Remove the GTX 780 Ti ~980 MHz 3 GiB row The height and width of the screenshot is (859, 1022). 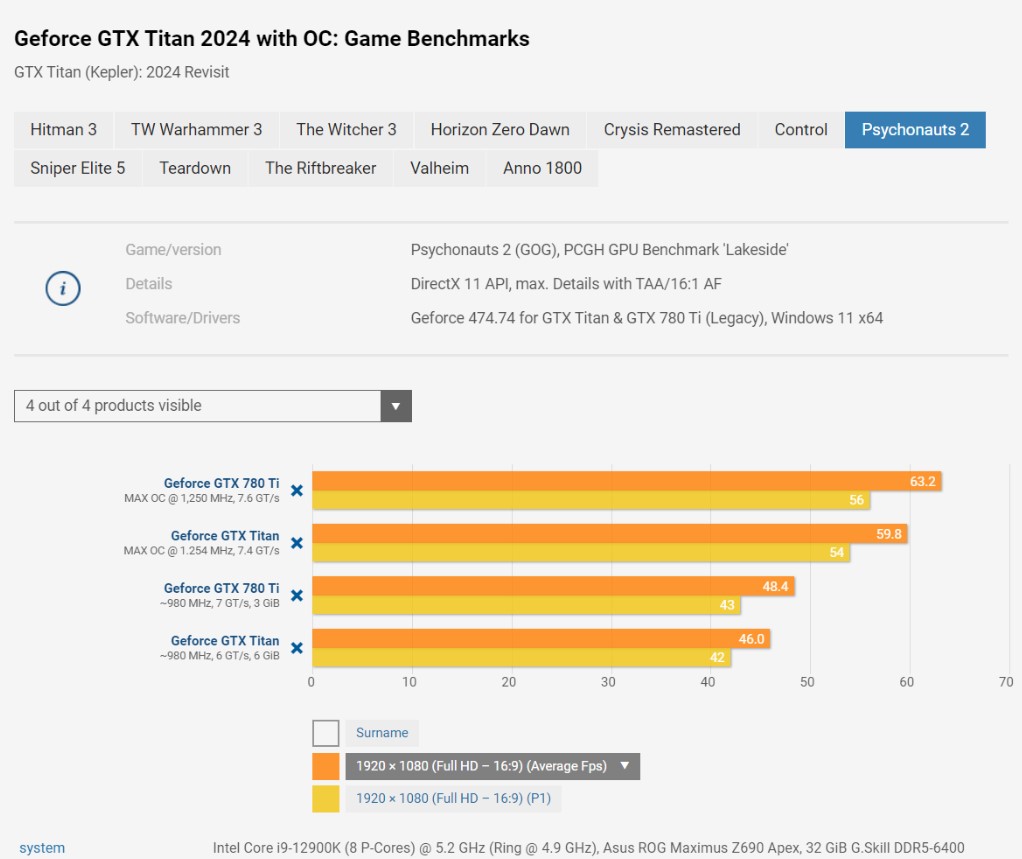pyautogui.click(x=297, y=595)
